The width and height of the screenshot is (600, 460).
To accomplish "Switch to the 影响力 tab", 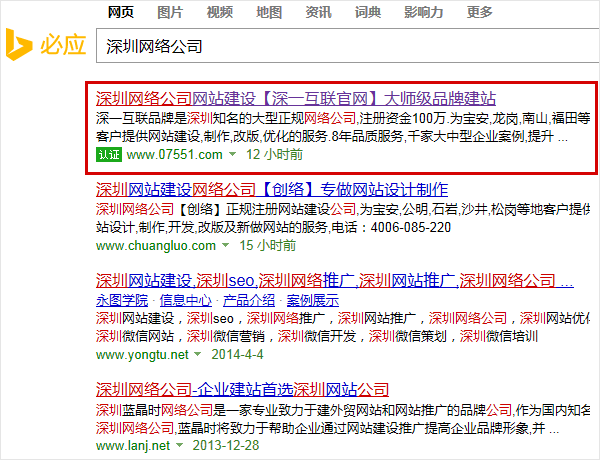I will pos(423,12).
